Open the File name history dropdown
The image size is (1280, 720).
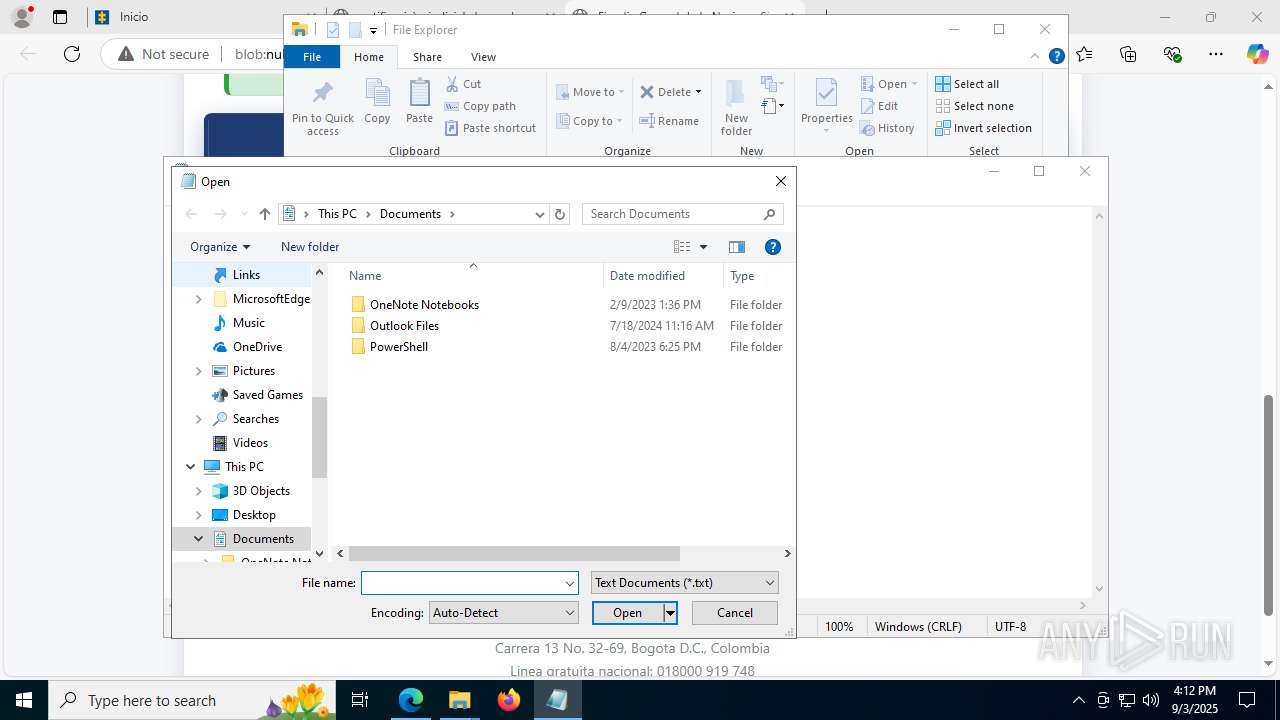click(570, 583)
